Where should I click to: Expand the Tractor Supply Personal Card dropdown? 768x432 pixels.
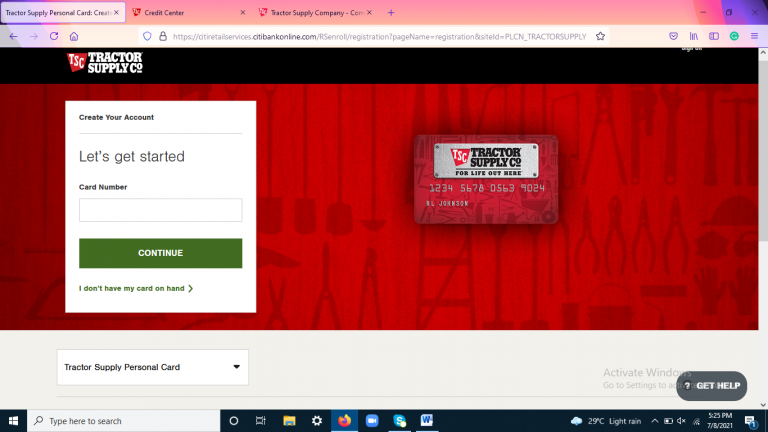coord(153,367)
